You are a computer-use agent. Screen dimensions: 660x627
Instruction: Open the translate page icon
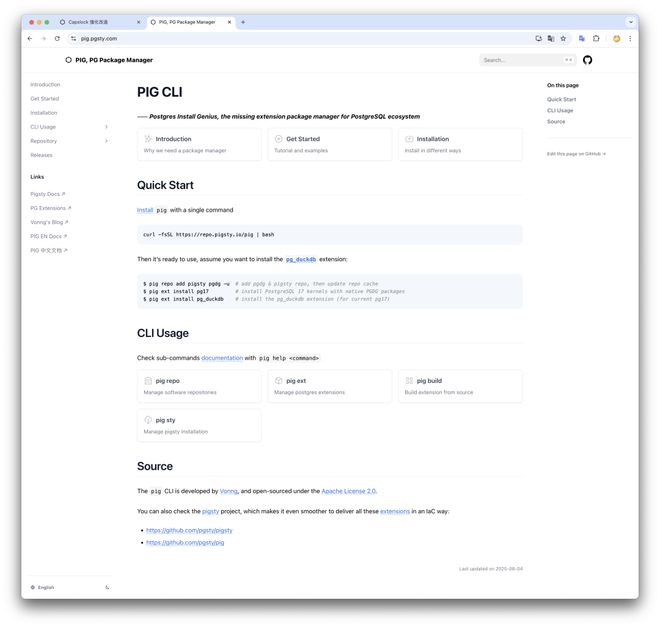551,38
